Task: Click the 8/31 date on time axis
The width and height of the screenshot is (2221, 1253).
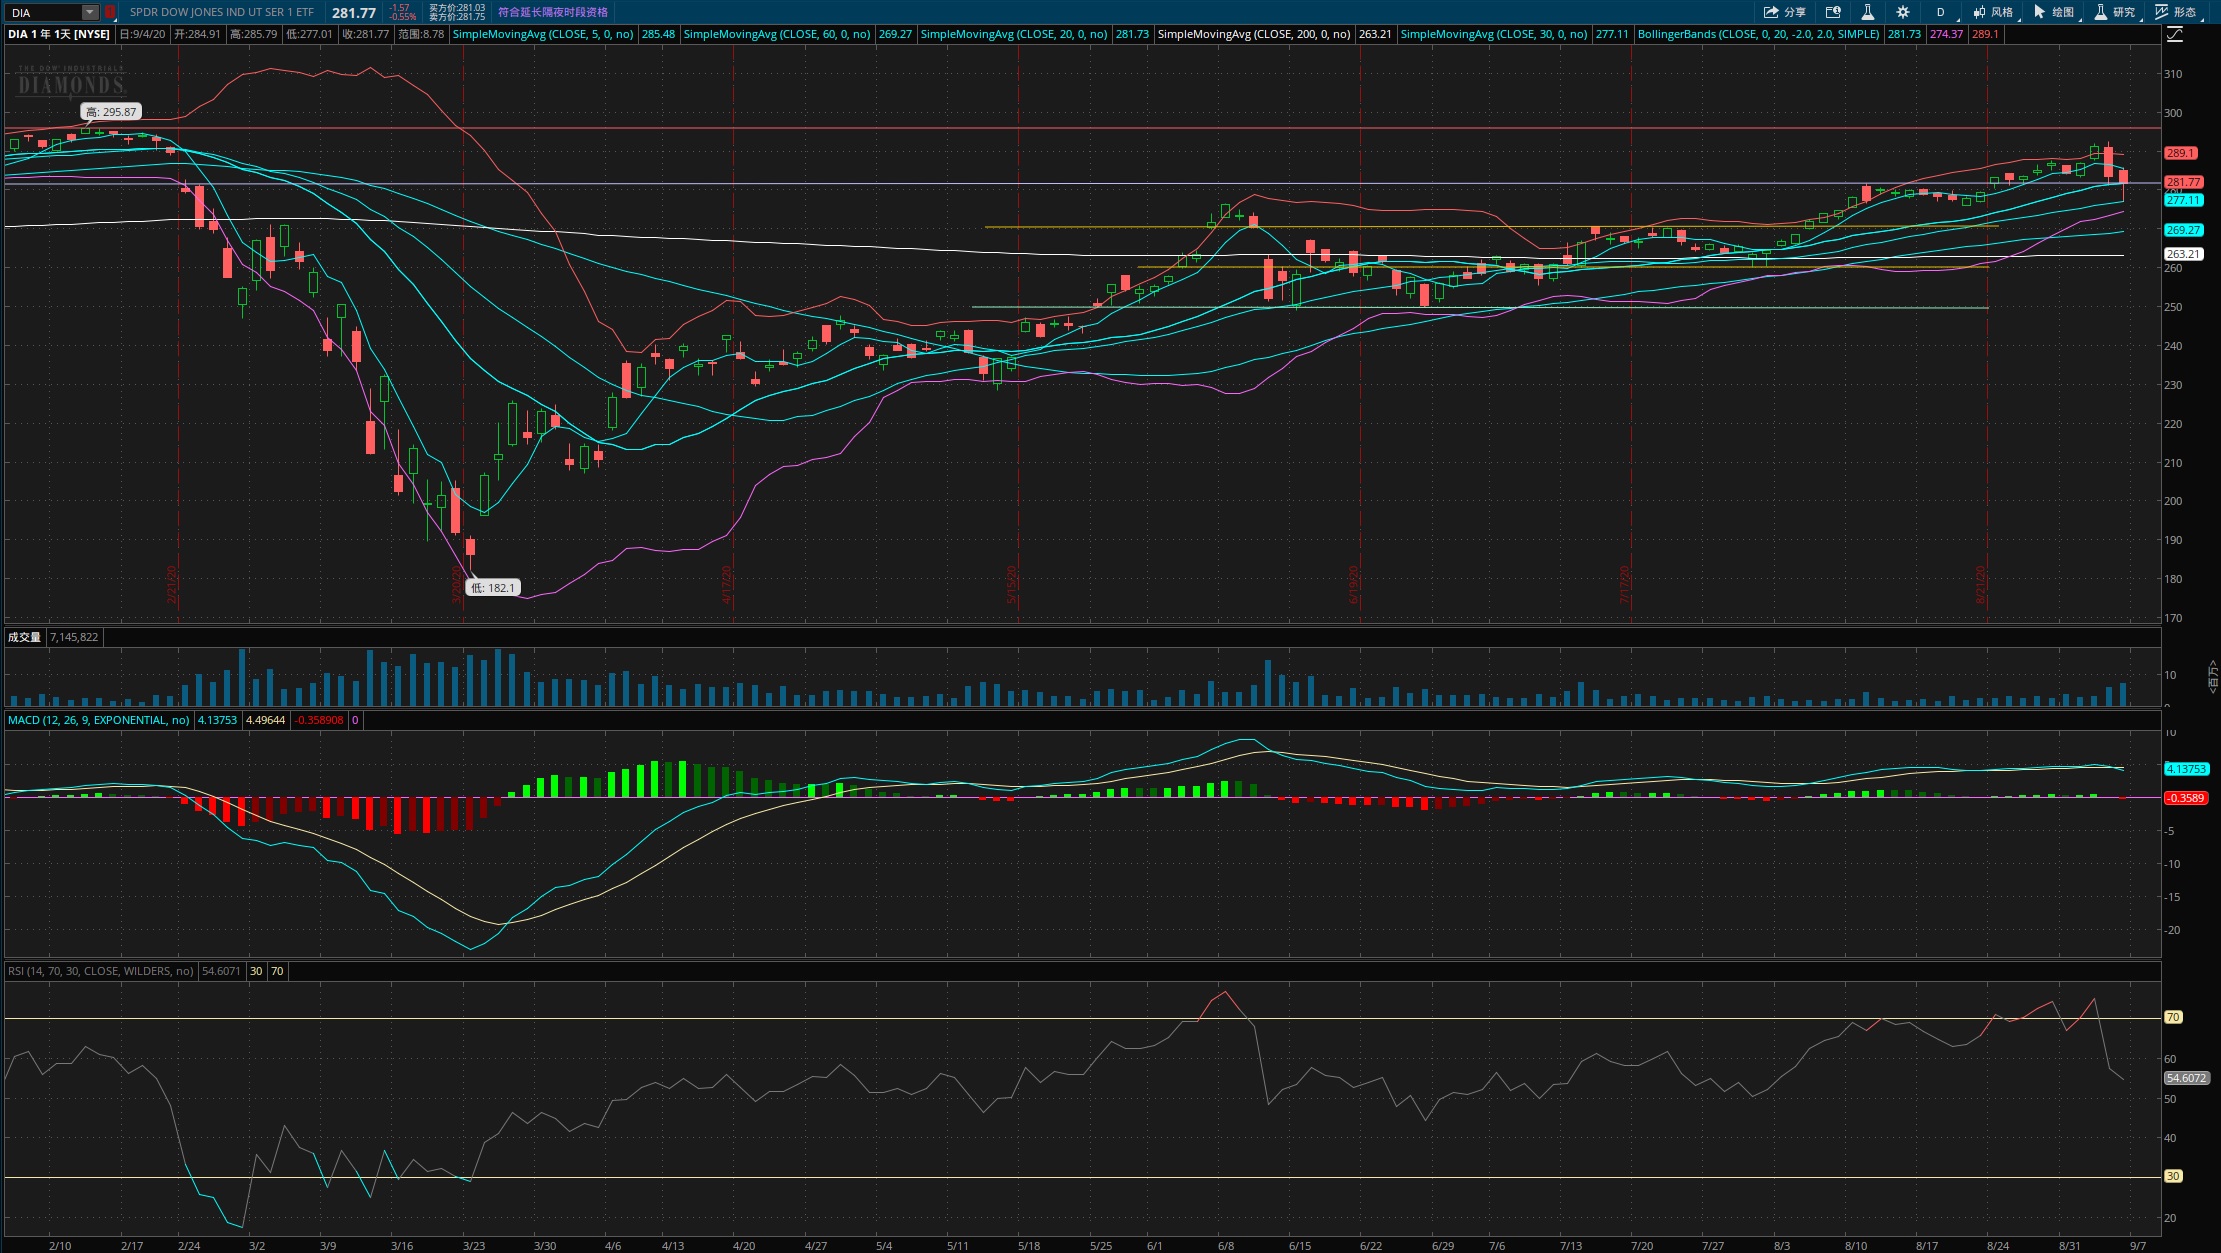Action: [2070, 1246]
